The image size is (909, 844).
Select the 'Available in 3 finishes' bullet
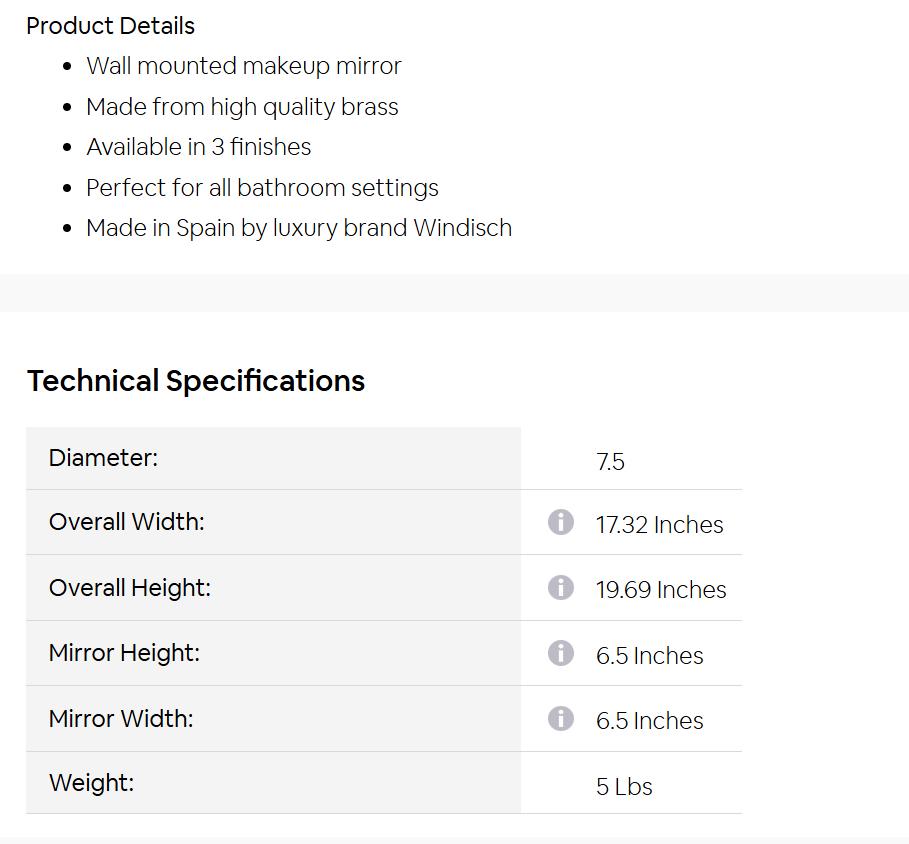pos(198,147)
